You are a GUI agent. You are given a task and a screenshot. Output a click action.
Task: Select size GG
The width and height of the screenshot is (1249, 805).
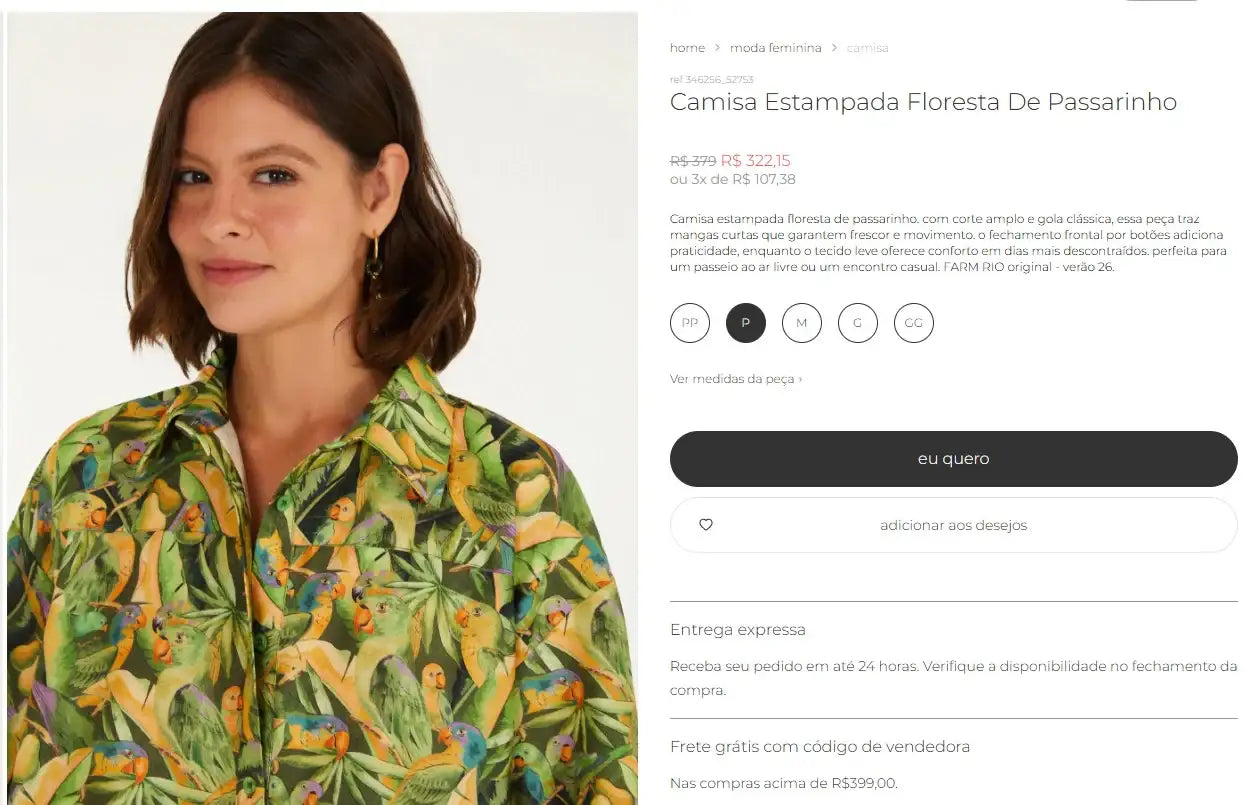[913, 323]
